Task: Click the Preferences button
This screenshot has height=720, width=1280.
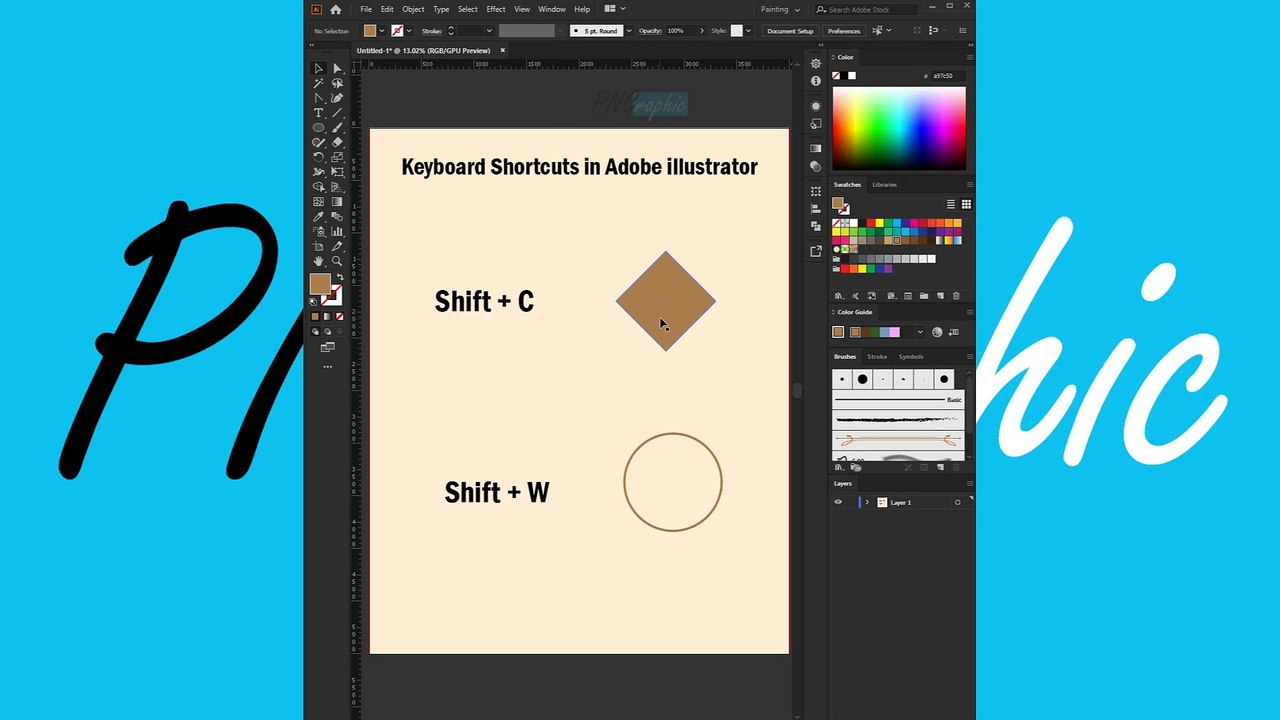Action: point(844,31)
